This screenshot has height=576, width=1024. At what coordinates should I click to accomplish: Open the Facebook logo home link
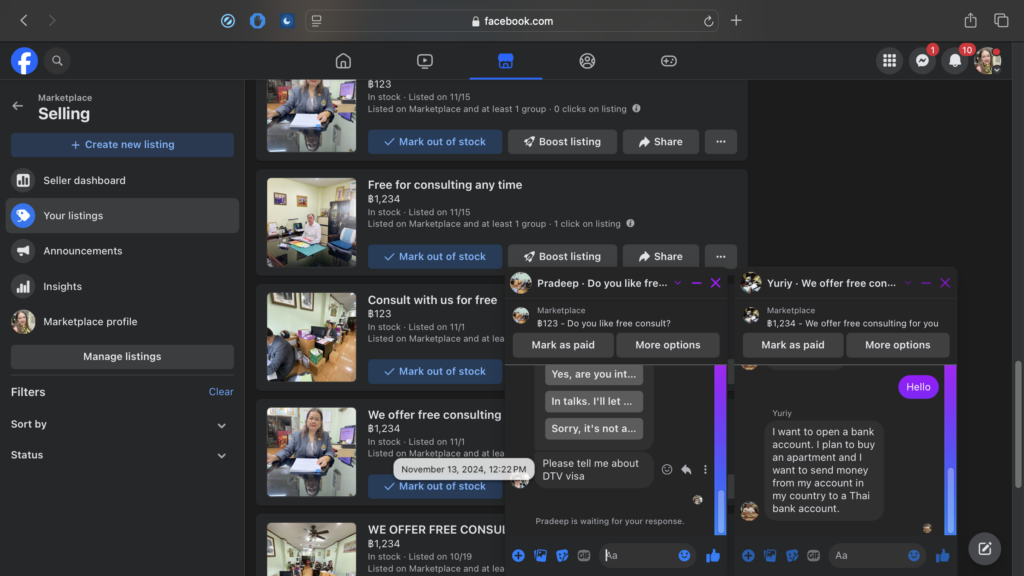24,61
